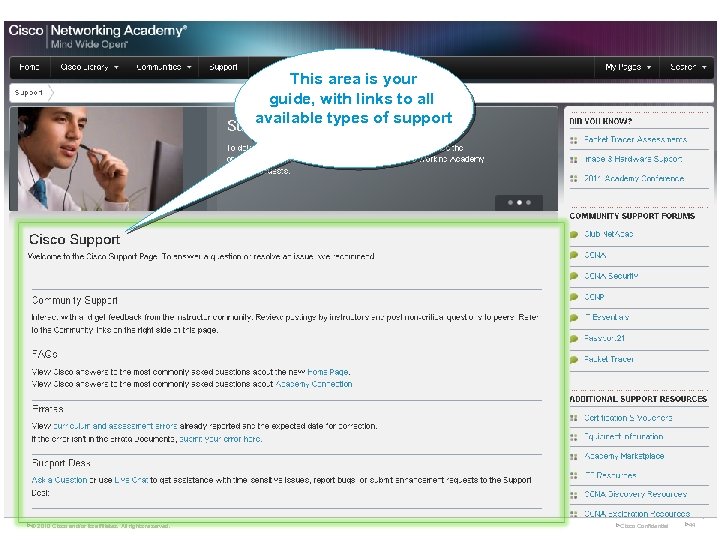Open the Club NetAcad forum
The image size is (720, 540).
608,234
